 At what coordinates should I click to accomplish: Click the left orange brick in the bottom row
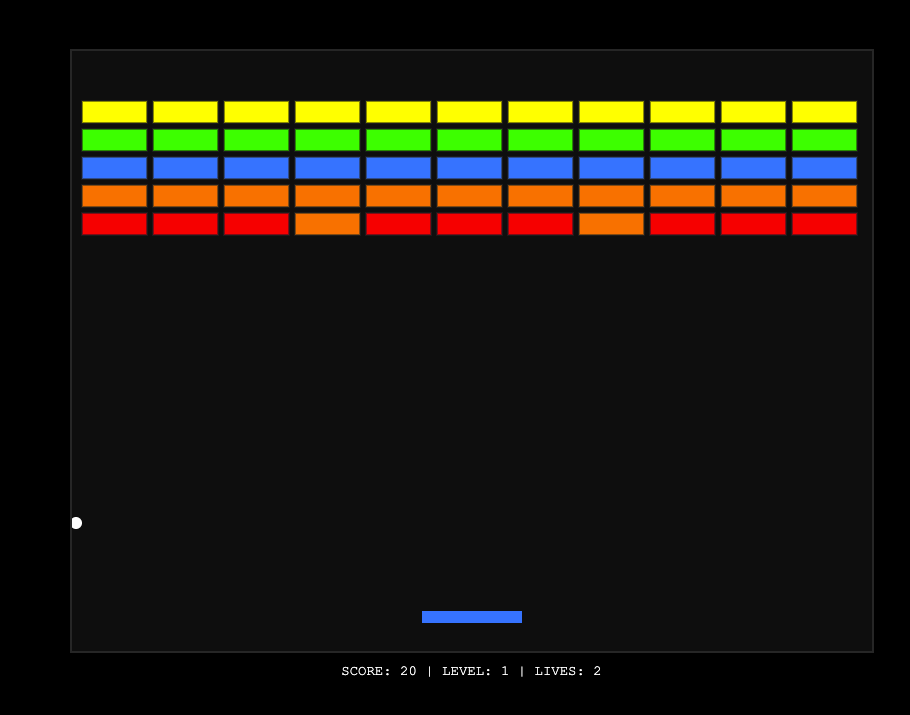coord(327,224)
